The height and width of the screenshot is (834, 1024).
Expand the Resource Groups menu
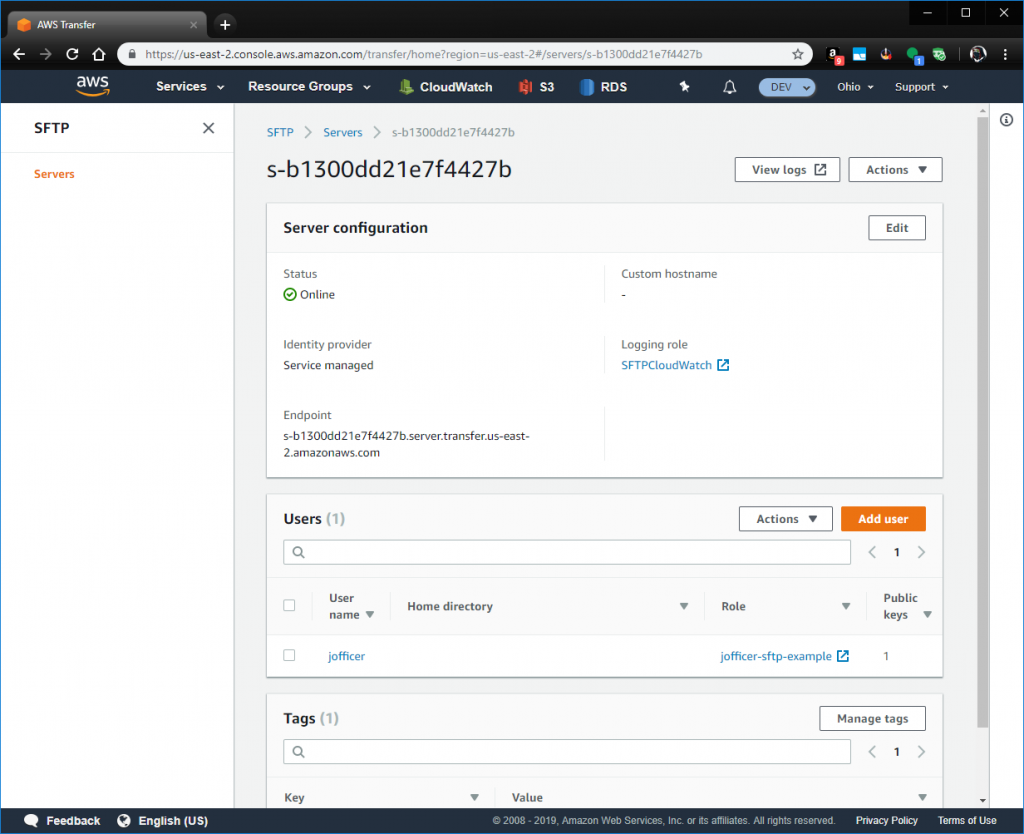pyautogui.click(x=309, y=86)
